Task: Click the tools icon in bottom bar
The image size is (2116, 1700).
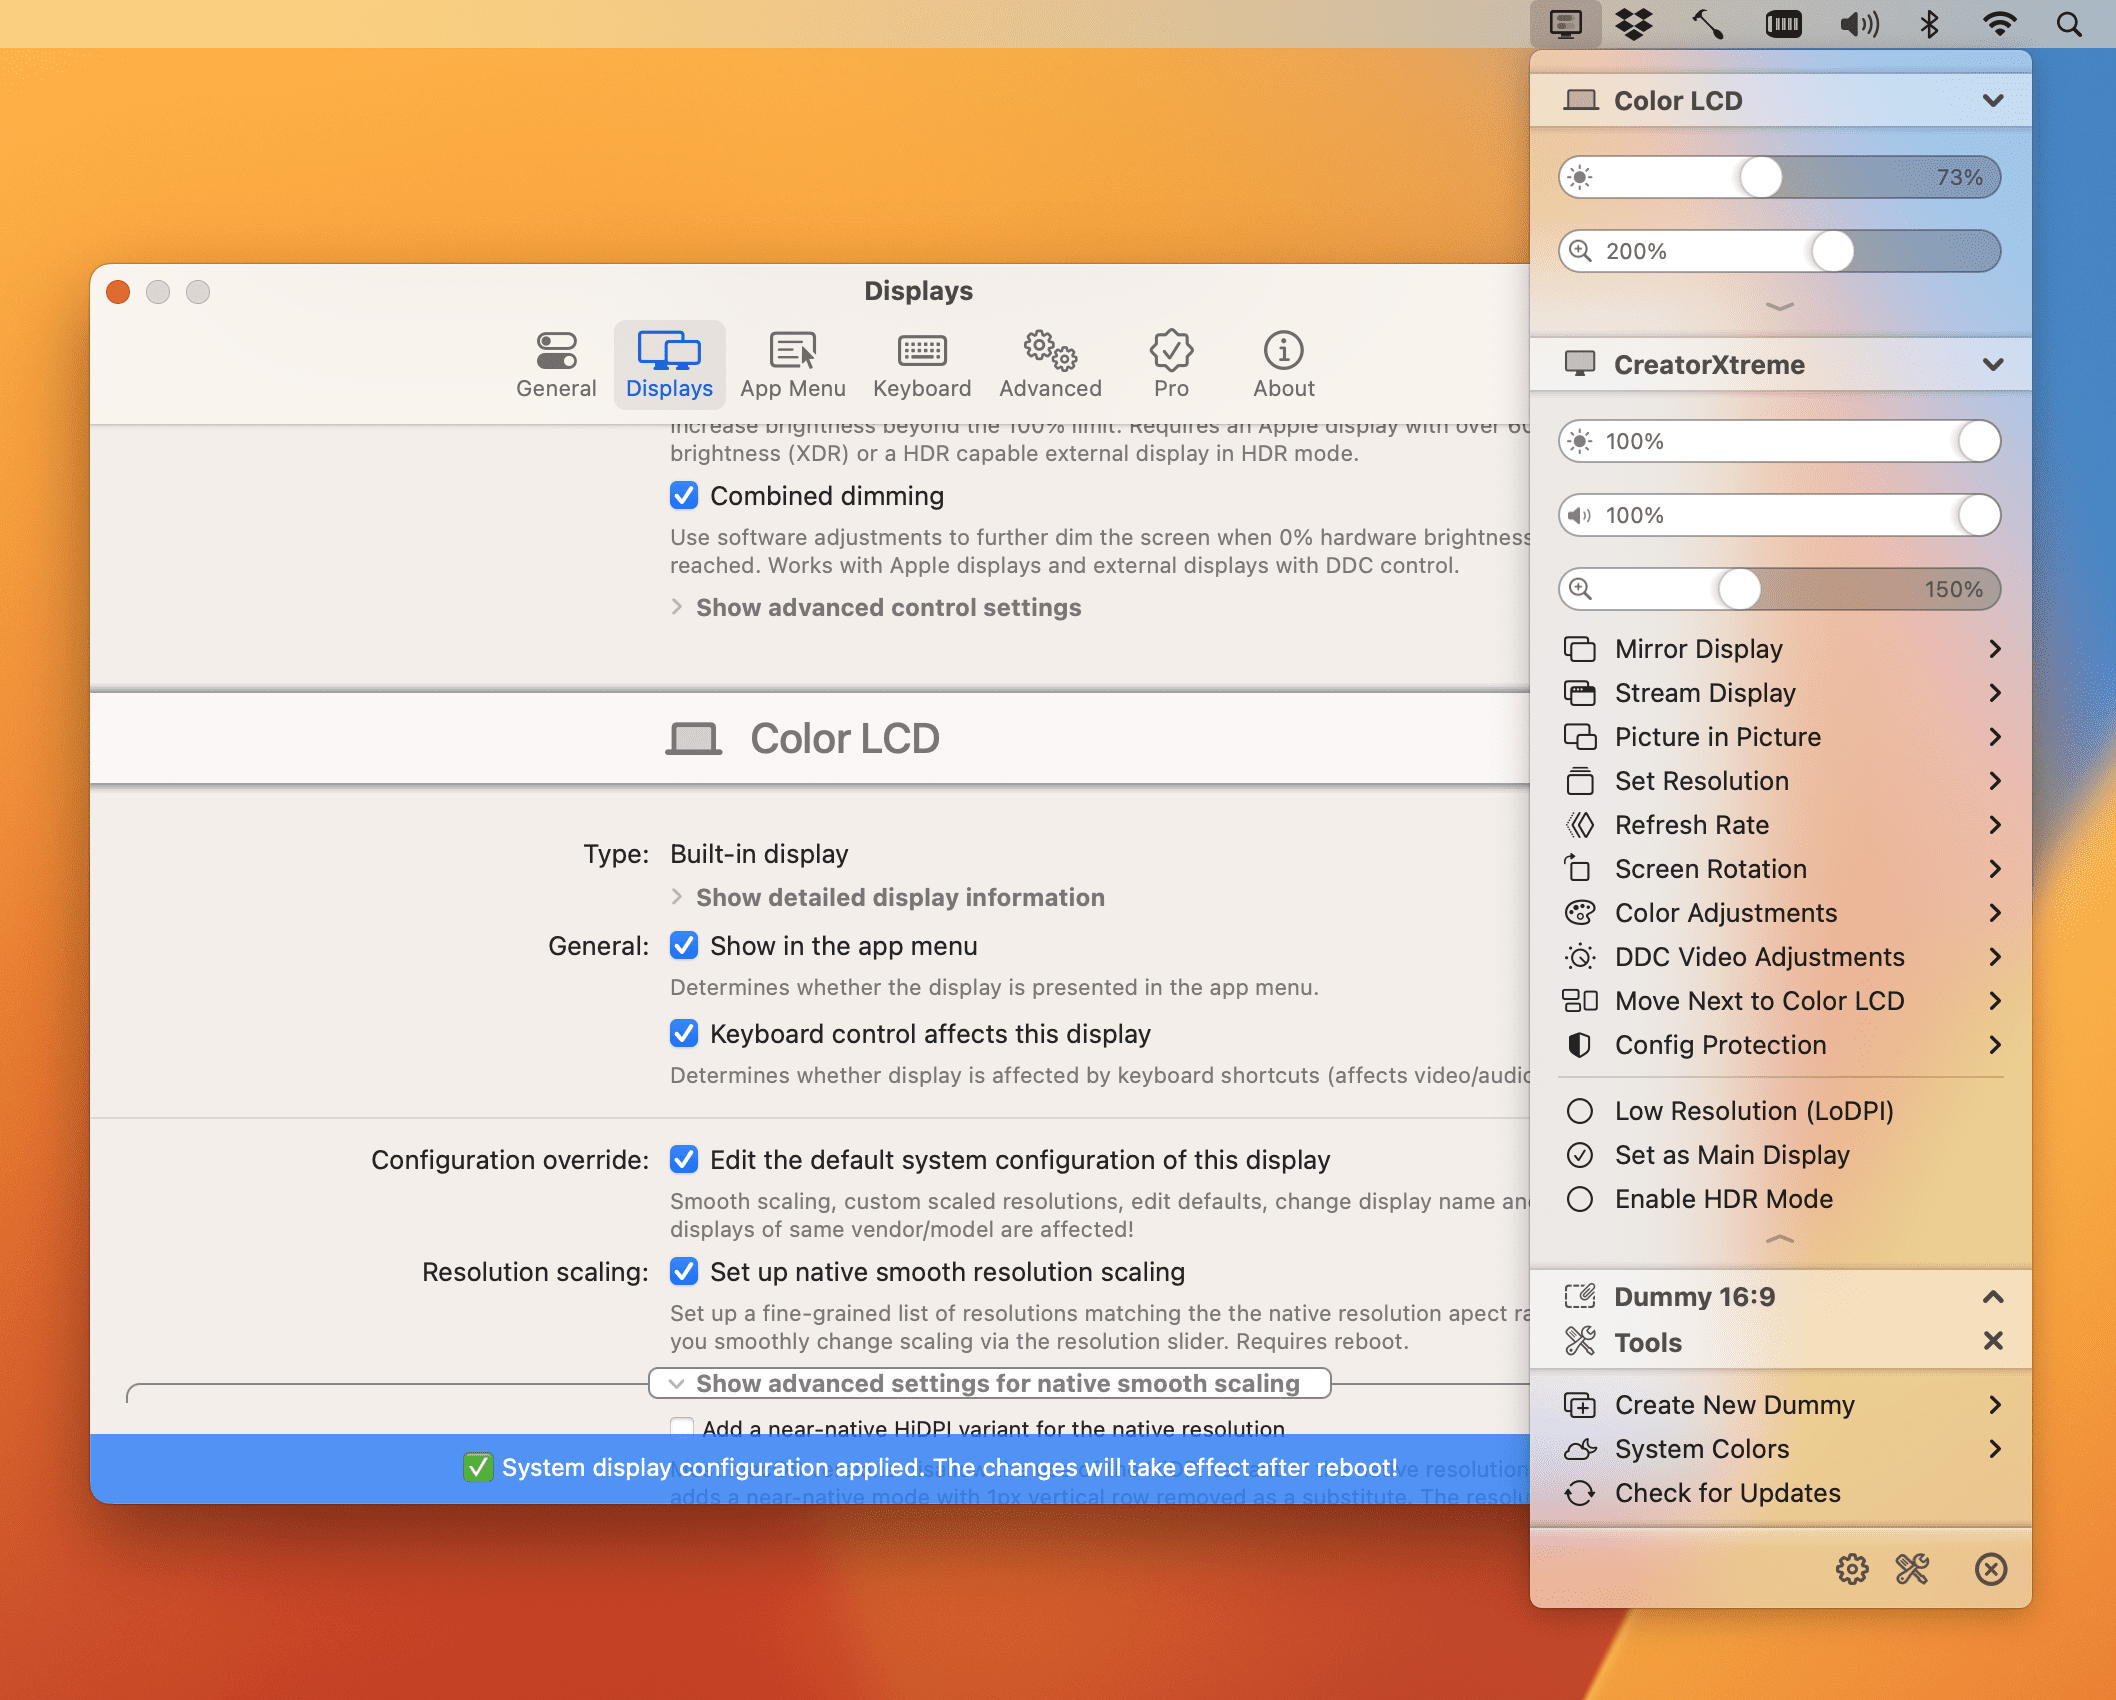Action: coord(1912,1569)
